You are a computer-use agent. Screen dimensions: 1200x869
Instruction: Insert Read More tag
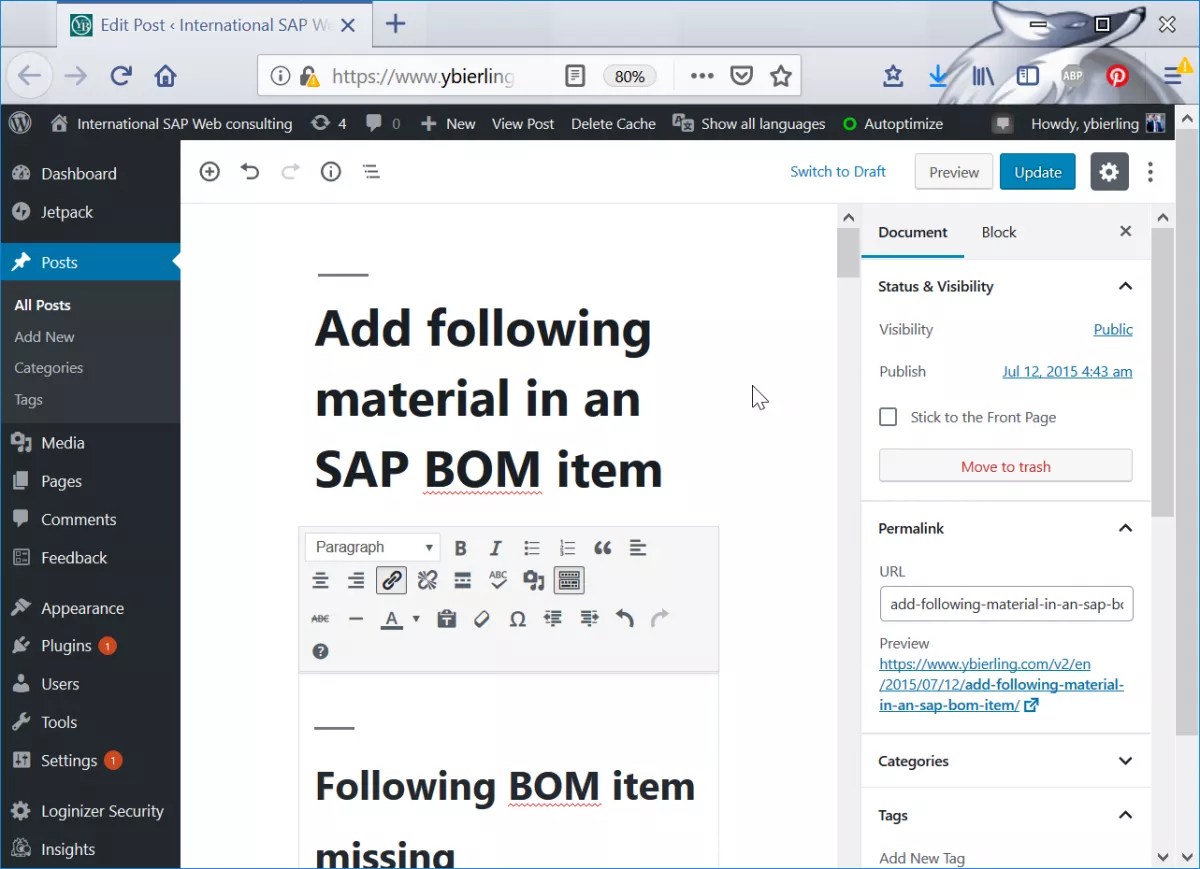click(x=462, y=581)
